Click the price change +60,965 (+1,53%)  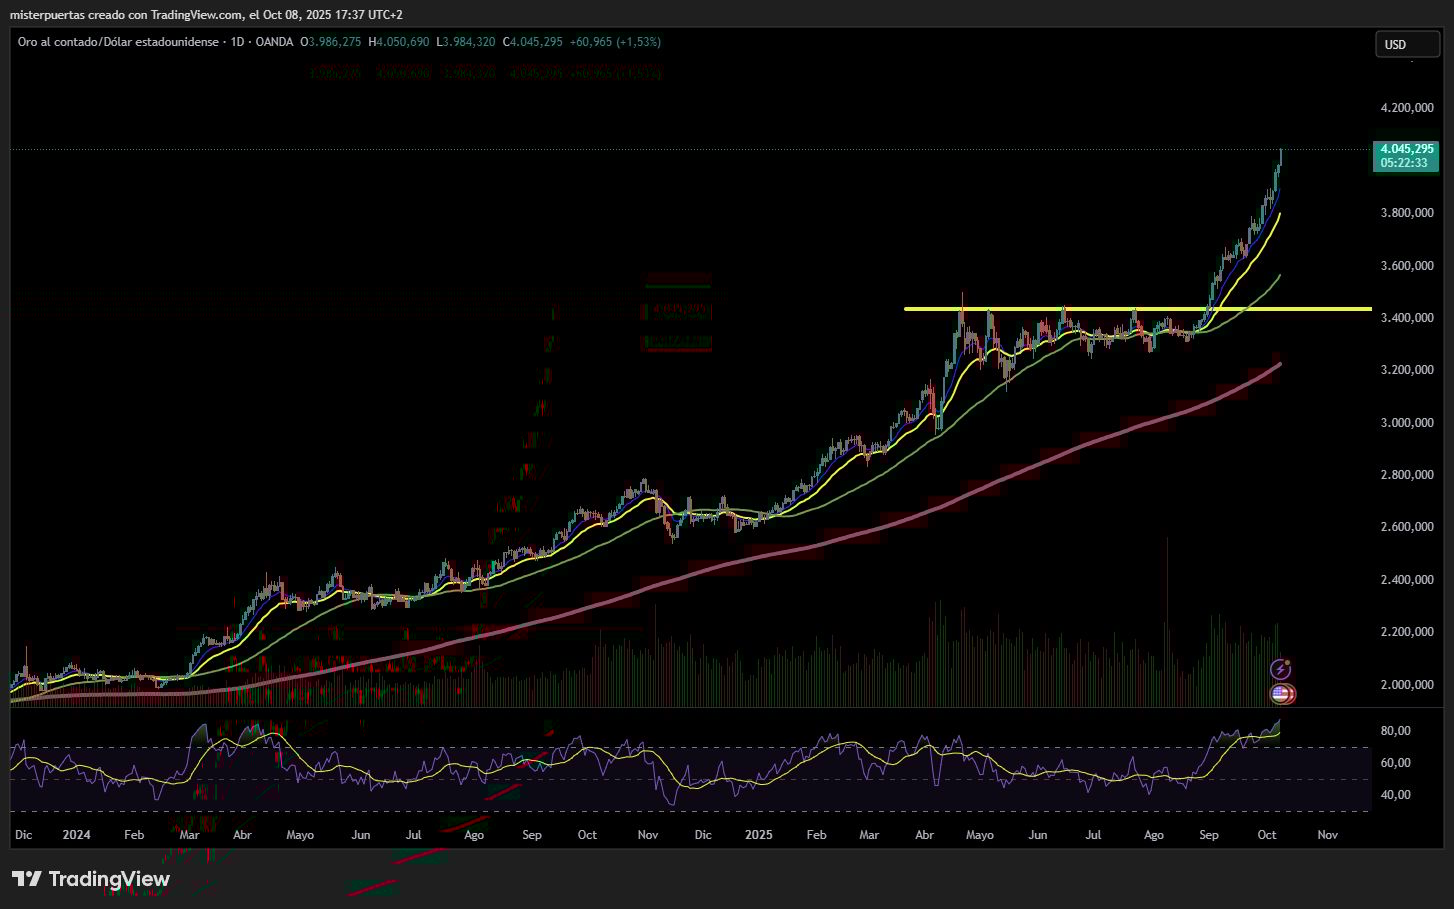(x=615, y=42)
